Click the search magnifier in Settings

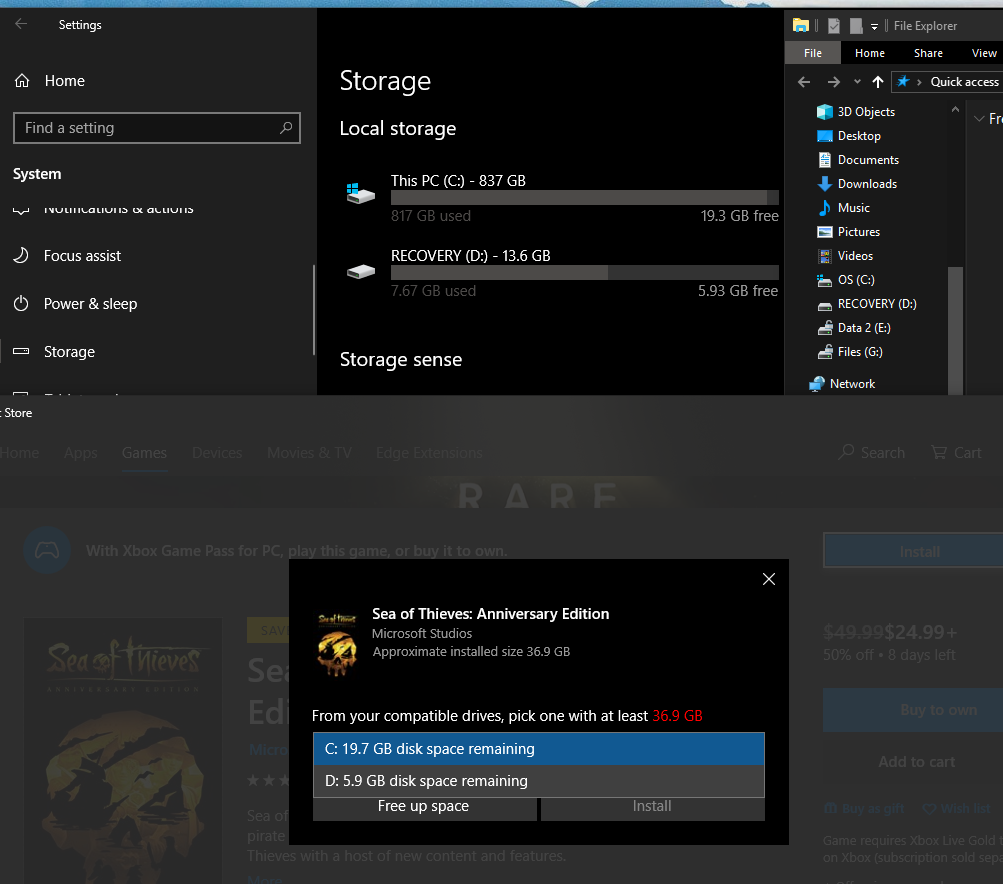click(286, 128)
